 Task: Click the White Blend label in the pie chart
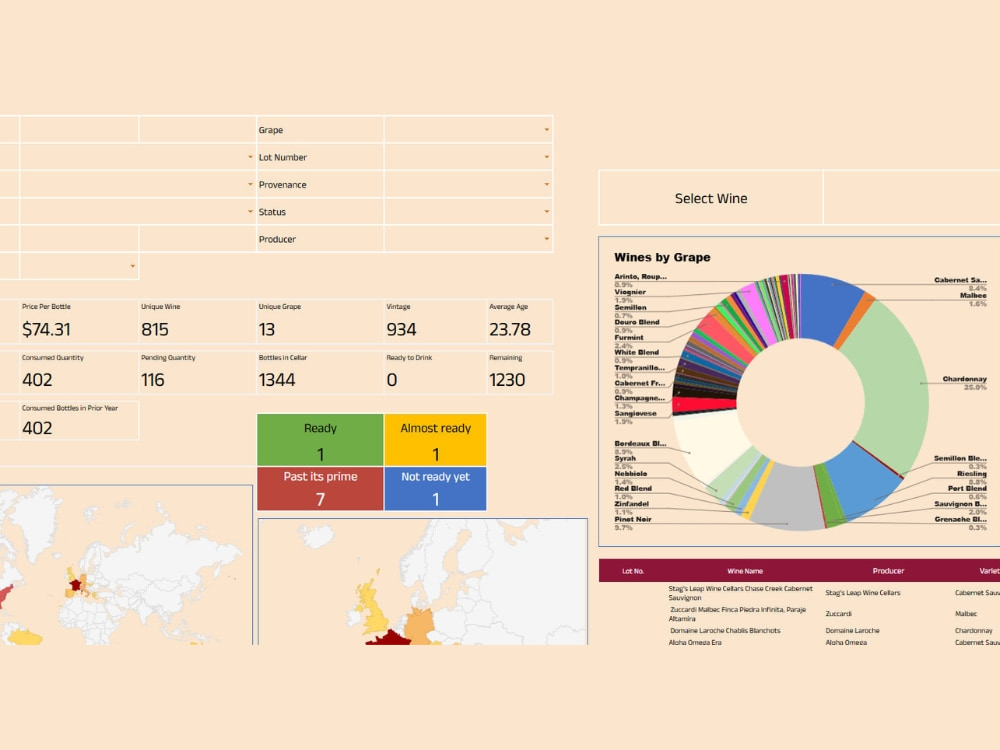[x=636, y=352]
